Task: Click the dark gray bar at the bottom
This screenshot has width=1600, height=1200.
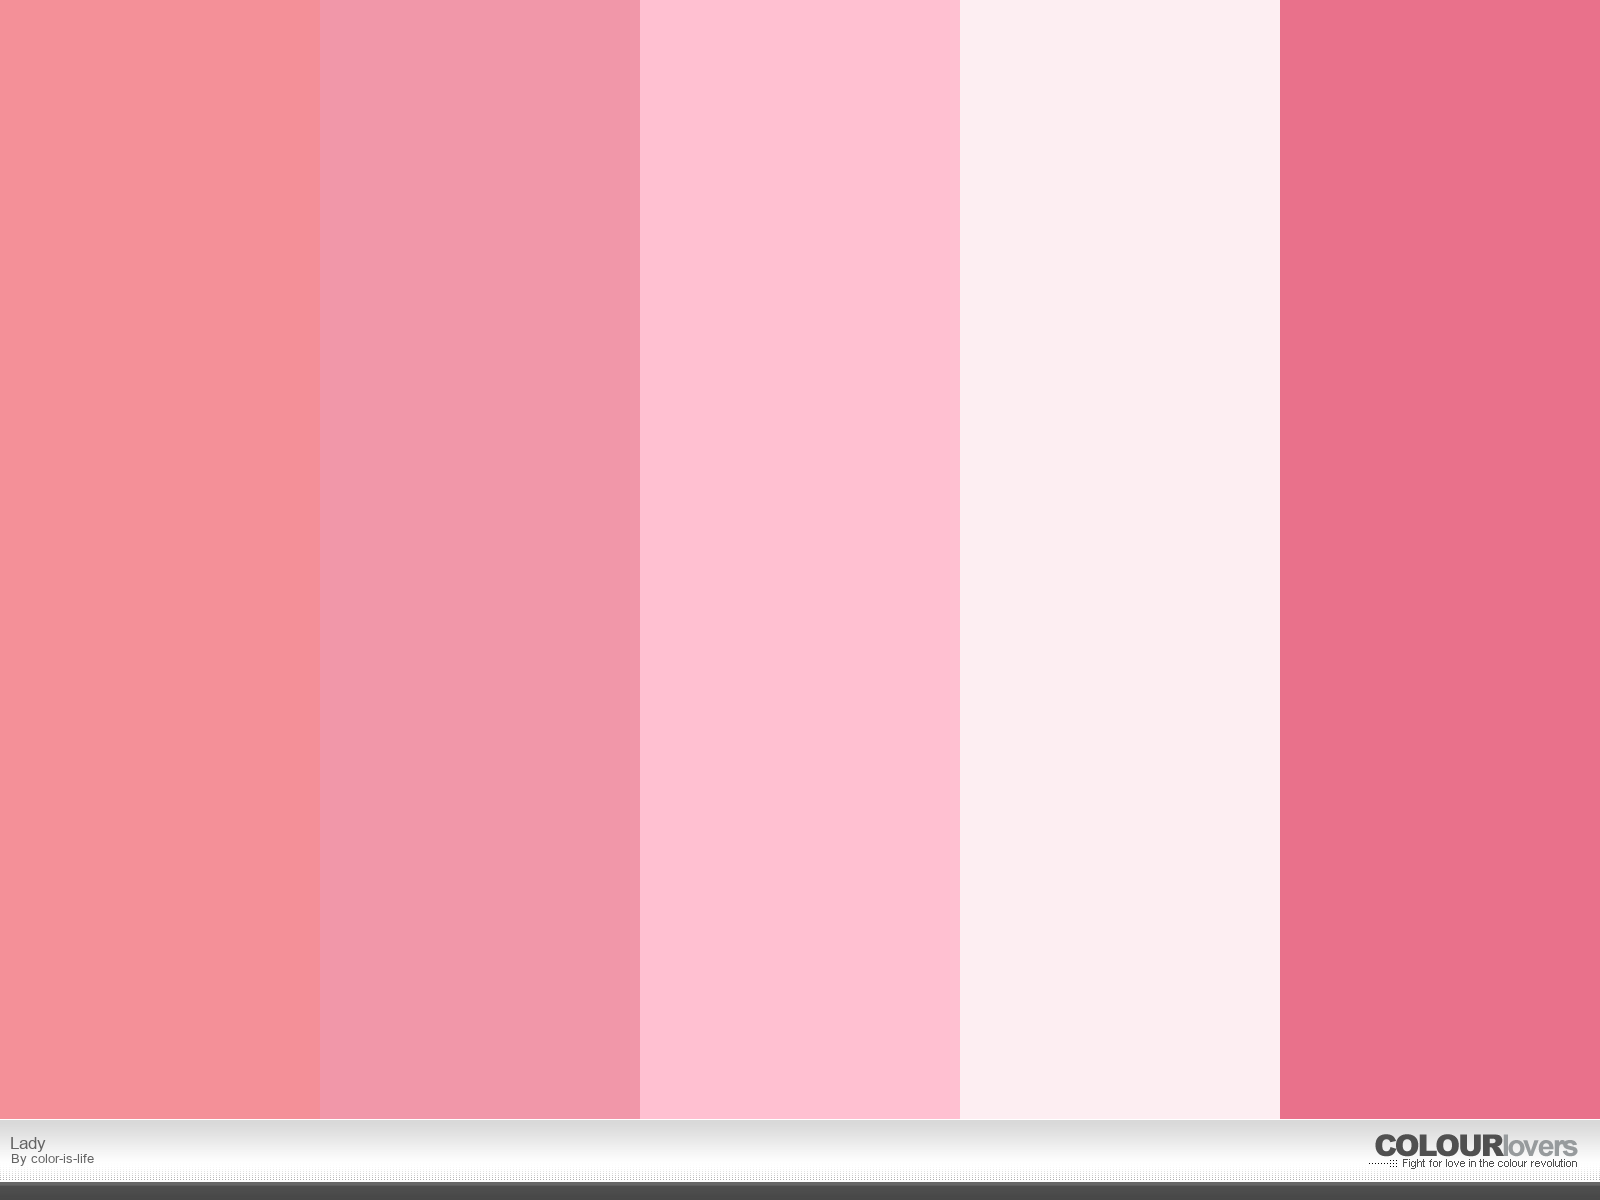Action: coord(800,1191)
